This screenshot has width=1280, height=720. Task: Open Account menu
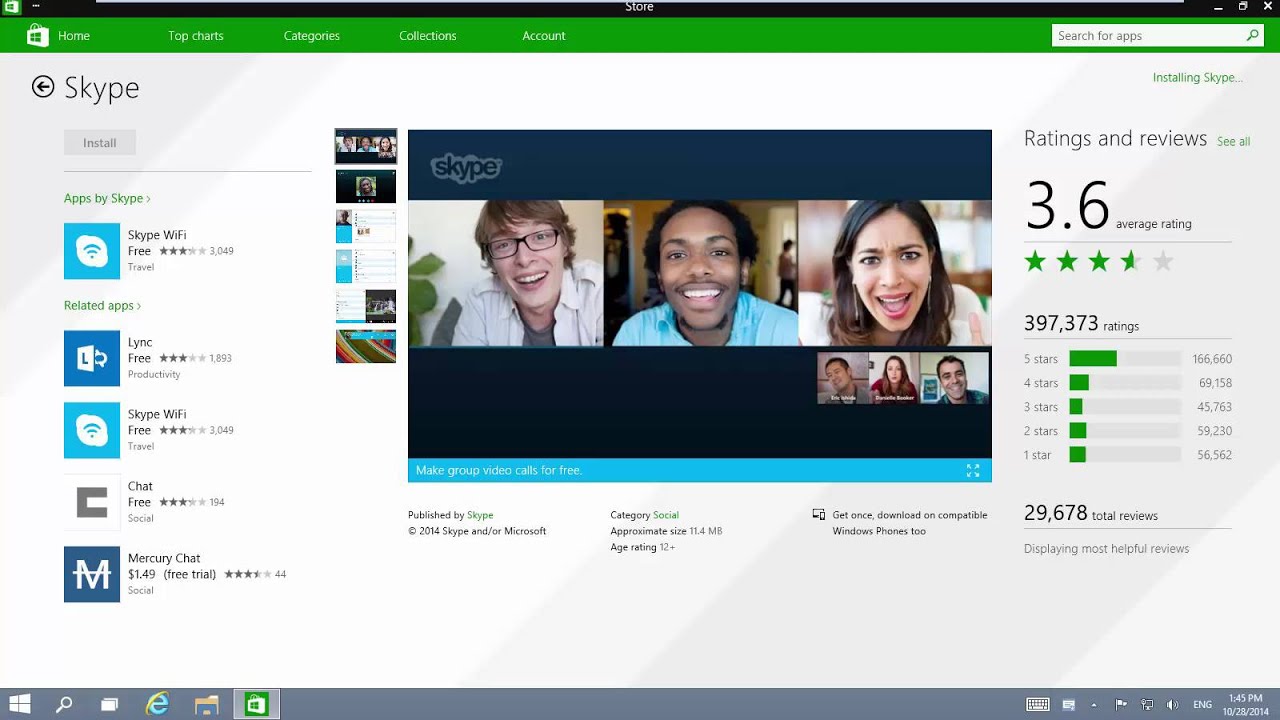544,36
